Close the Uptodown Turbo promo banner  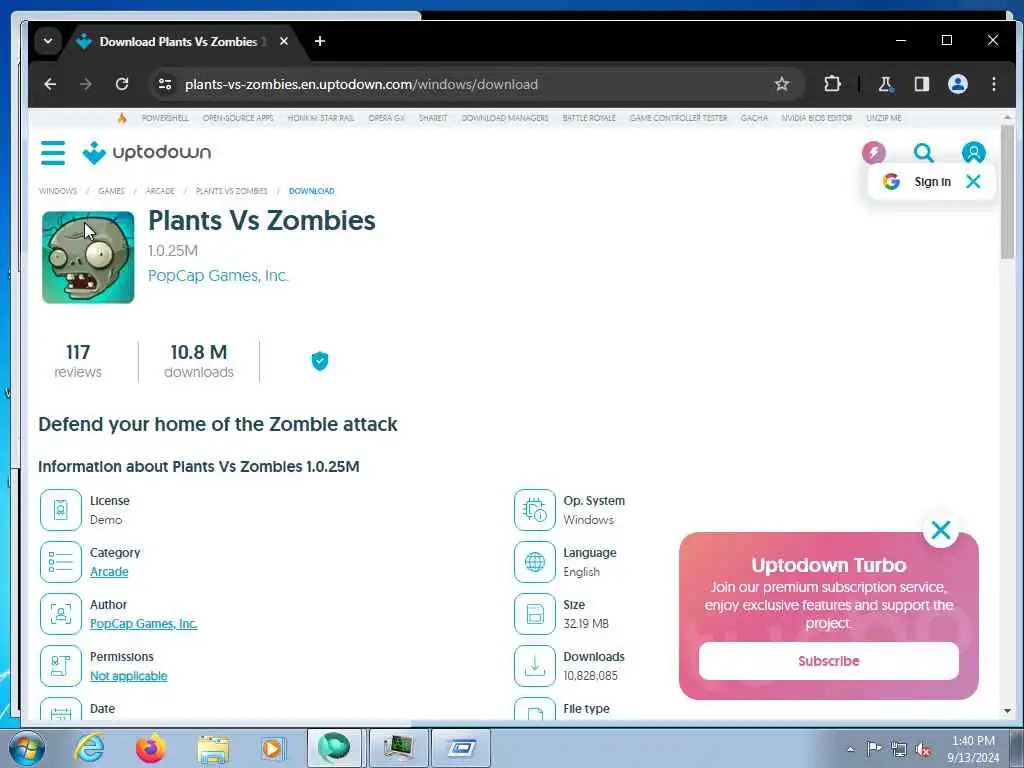940,530
